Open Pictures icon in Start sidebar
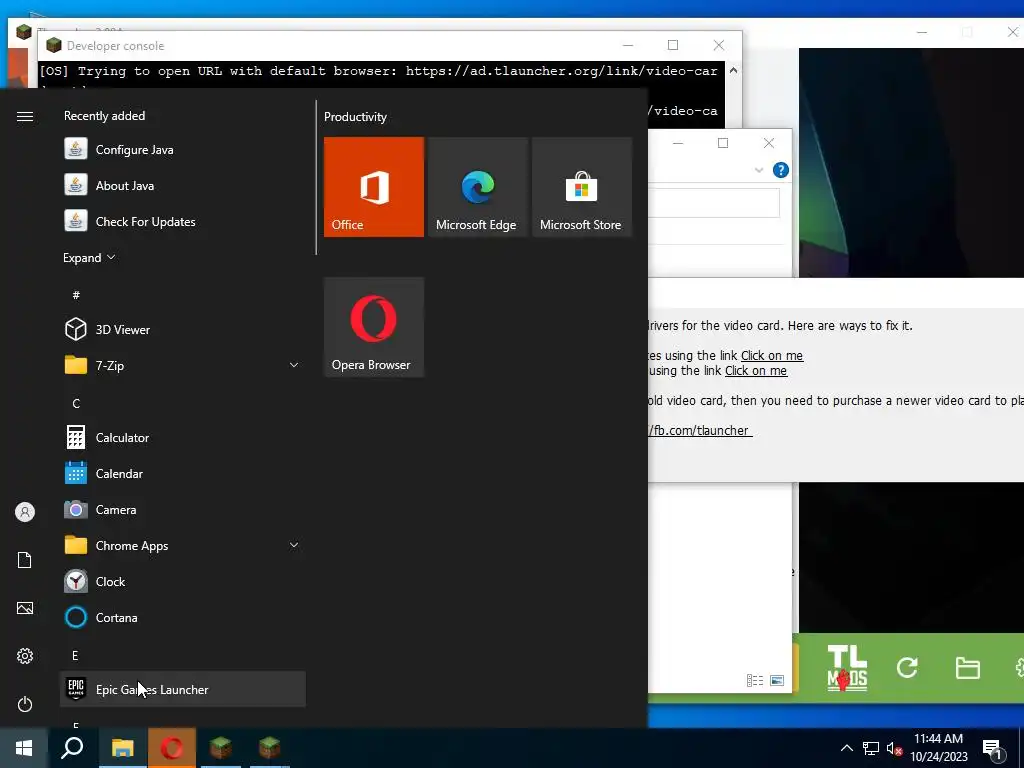Image resolution: width=1024 pixels, height=768 pixels. [25, 608]
